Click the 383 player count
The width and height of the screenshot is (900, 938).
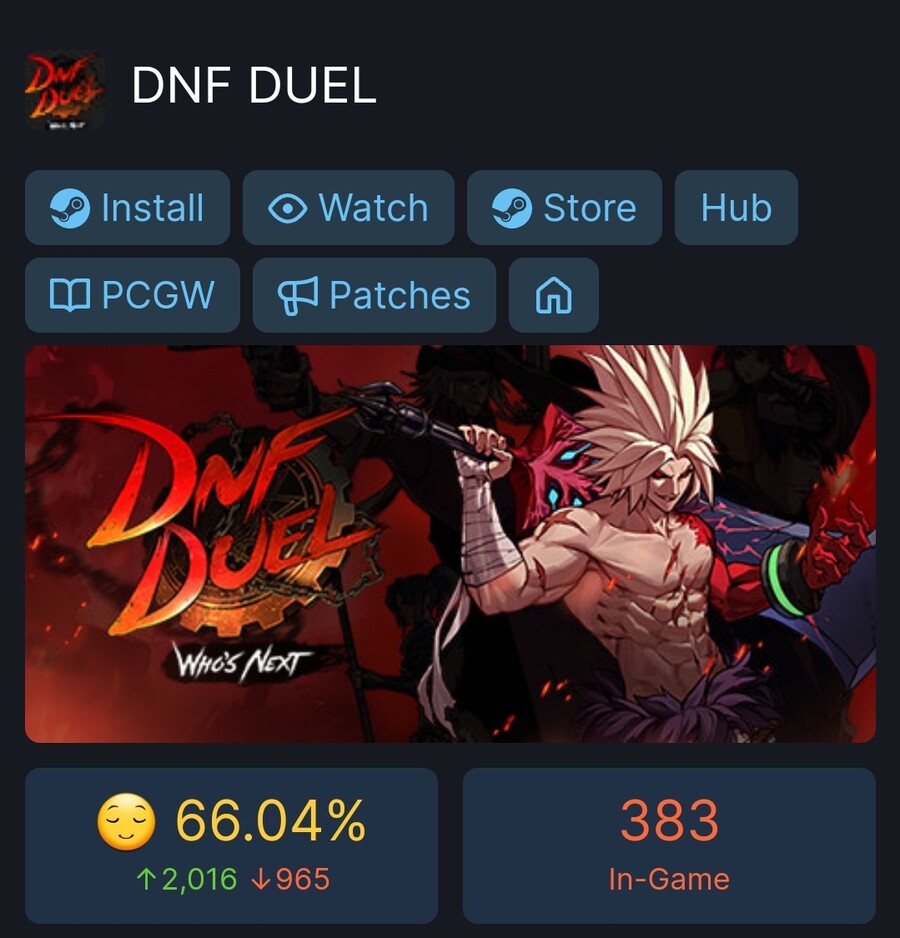coord(669,821)
